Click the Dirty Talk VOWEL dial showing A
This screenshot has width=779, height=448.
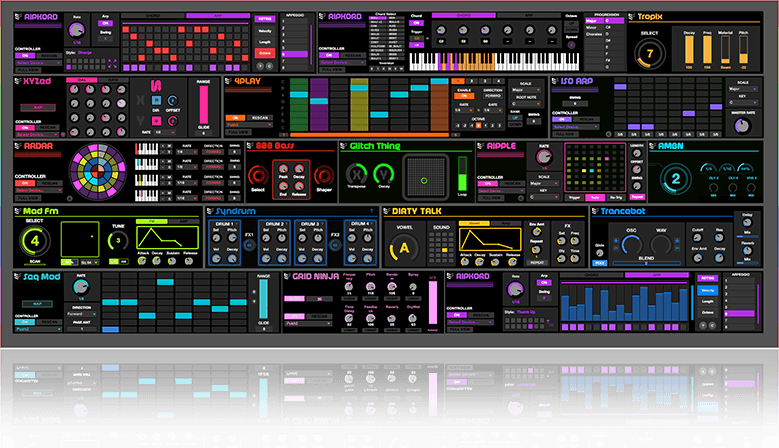pos(404,248)
